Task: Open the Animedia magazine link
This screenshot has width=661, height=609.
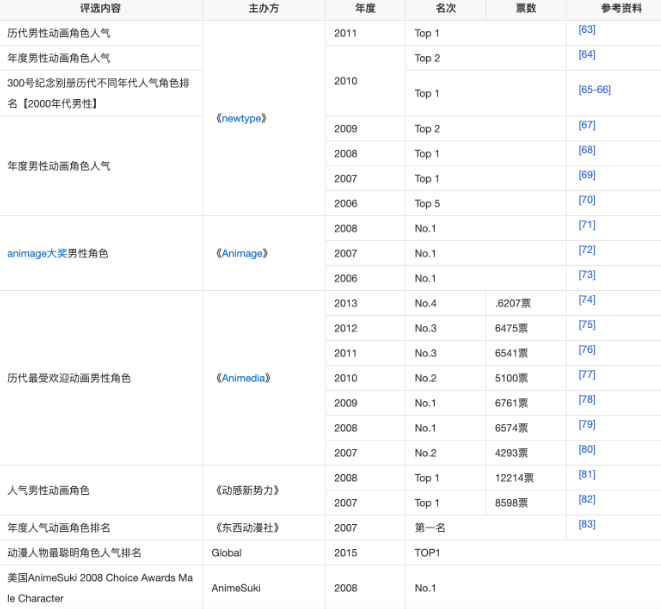Action: tap(243, 378)
